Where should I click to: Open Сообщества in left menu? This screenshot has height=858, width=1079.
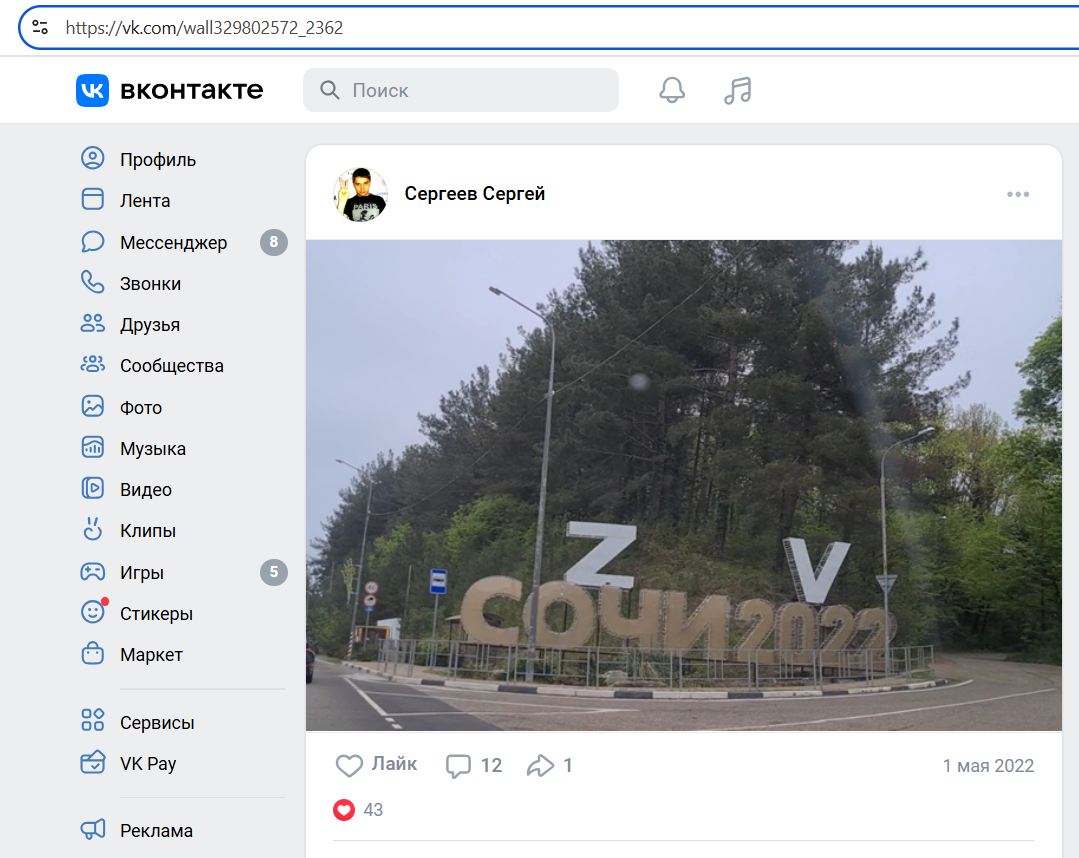(171, 366)
